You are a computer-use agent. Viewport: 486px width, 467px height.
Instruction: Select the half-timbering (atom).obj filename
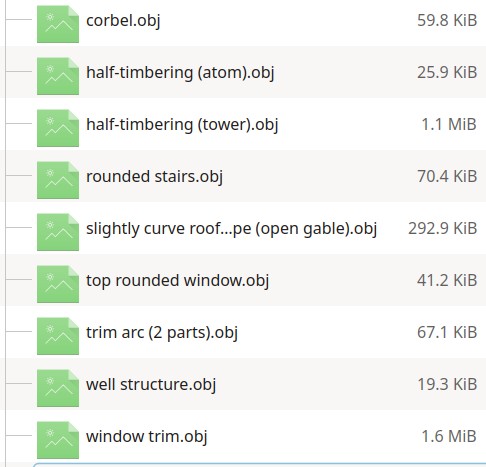point(180,73)
